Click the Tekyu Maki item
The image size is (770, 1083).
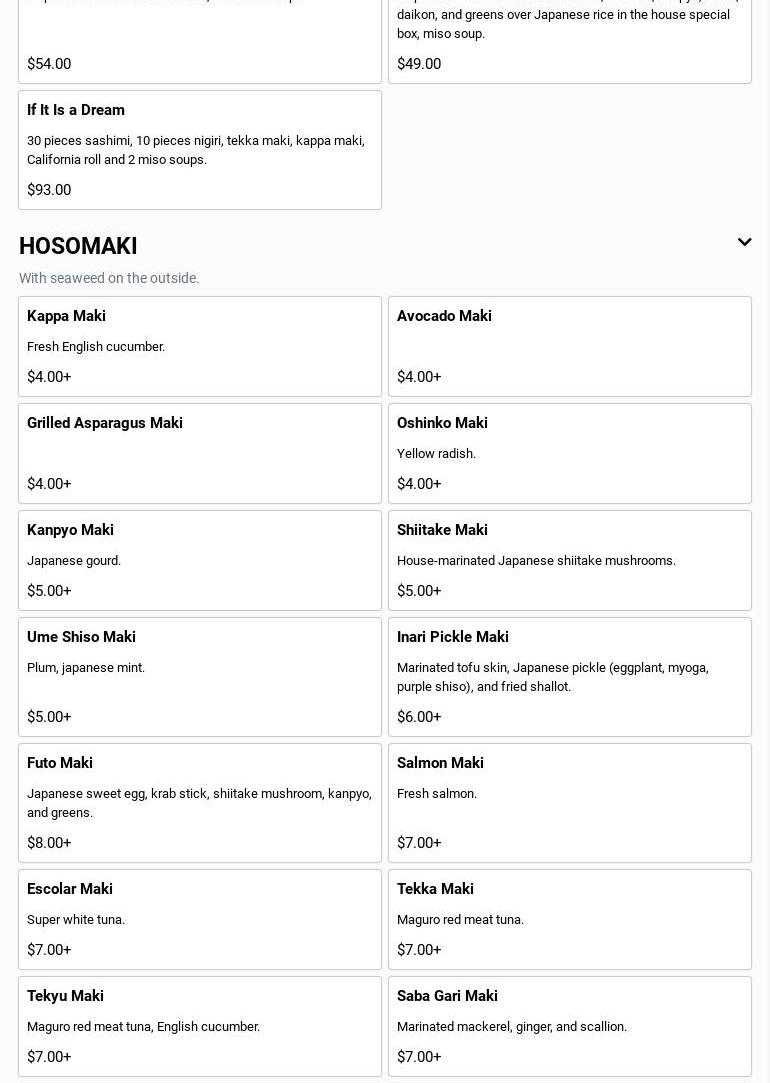(x=199, y=1026)
